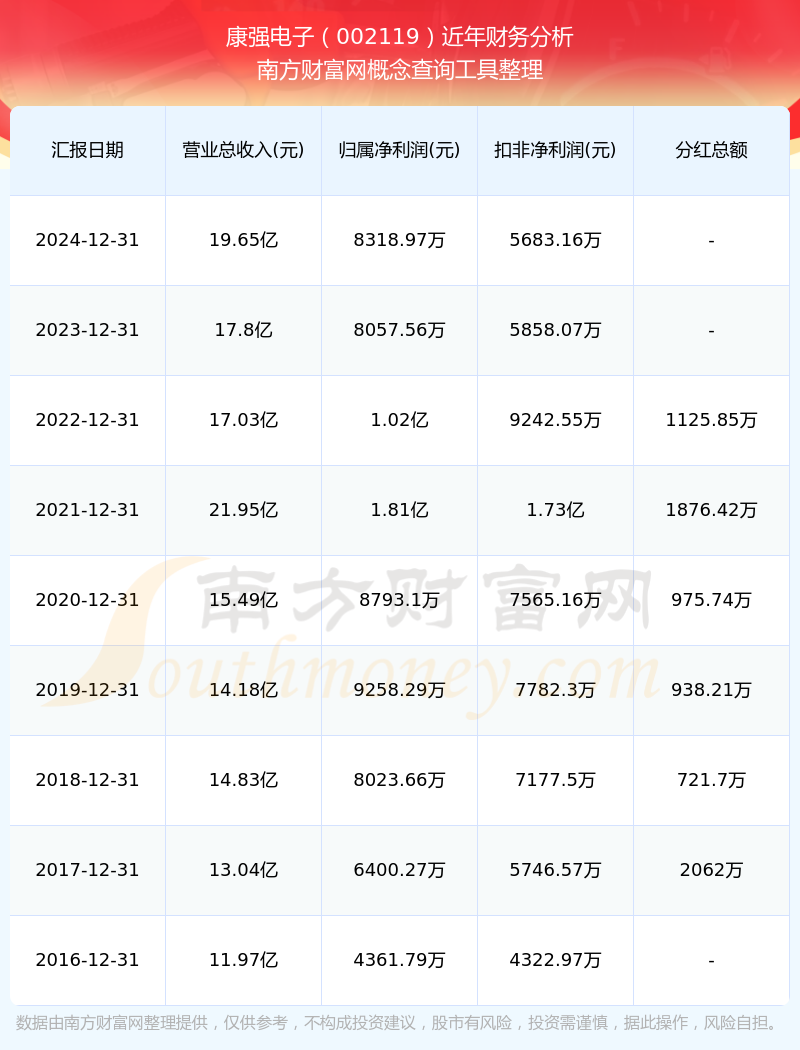Image resolution: width=800 pixels, height=1050 pixels.
Task: Click the net profit value 9258.29万
Action: pyautogui.click(x=400, y=690)
